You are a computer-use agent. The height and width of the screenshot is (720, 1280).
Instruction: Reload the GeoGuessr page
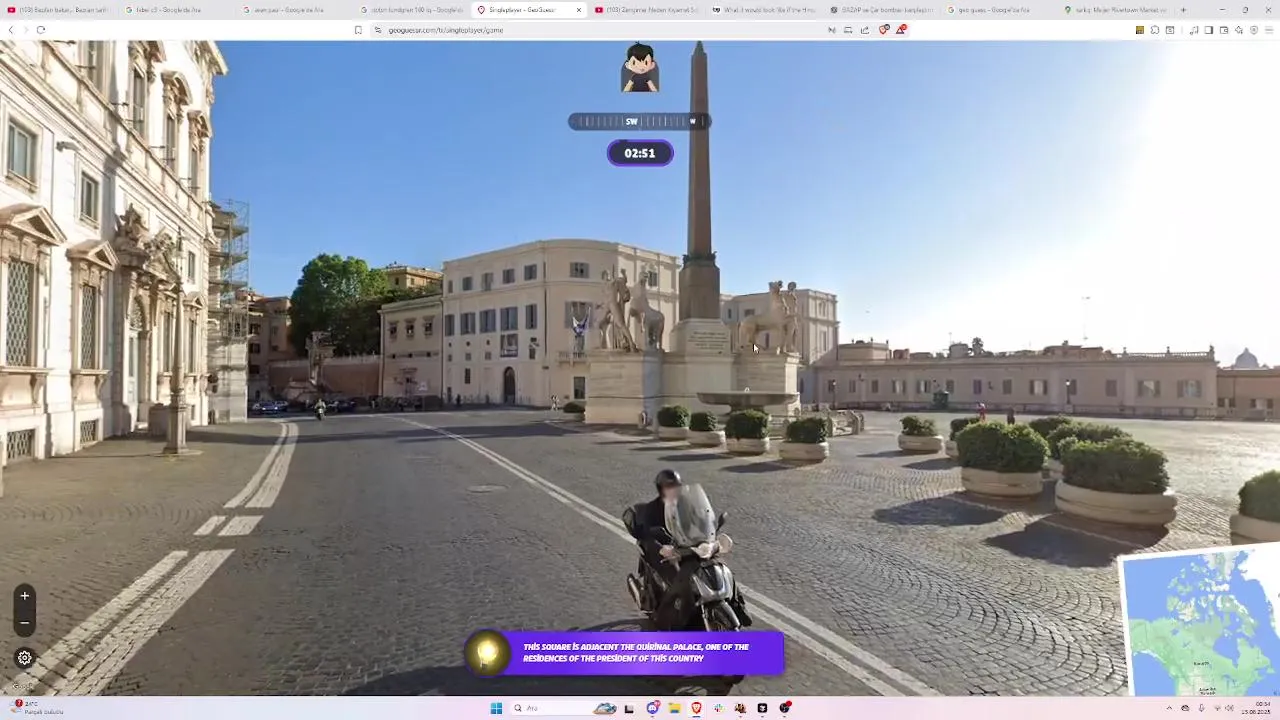click(x=41, y=30)
